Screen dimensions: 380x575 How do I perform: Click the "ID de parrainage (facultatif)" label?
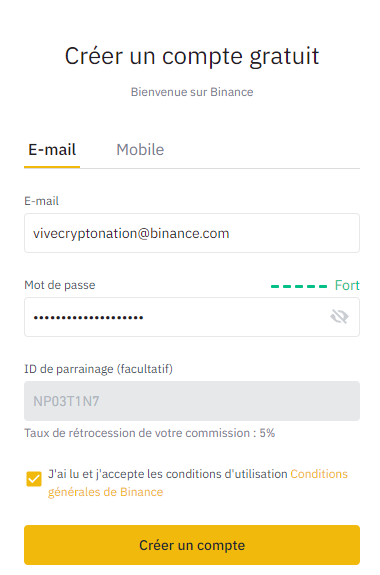coord(98,369)
